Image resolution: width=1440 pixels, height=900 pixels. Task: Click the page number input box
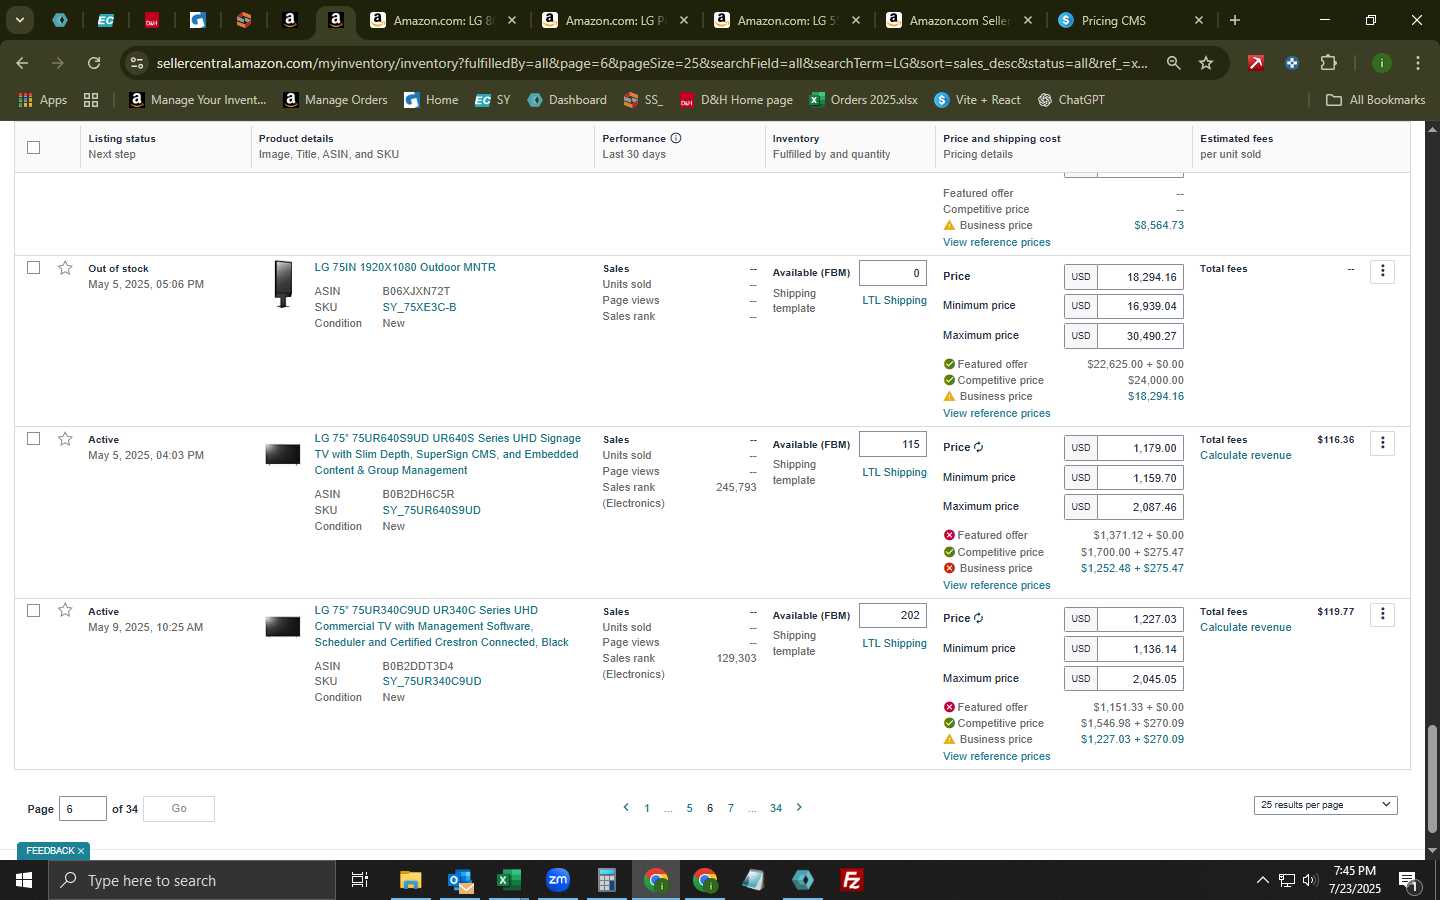(83, 808)
